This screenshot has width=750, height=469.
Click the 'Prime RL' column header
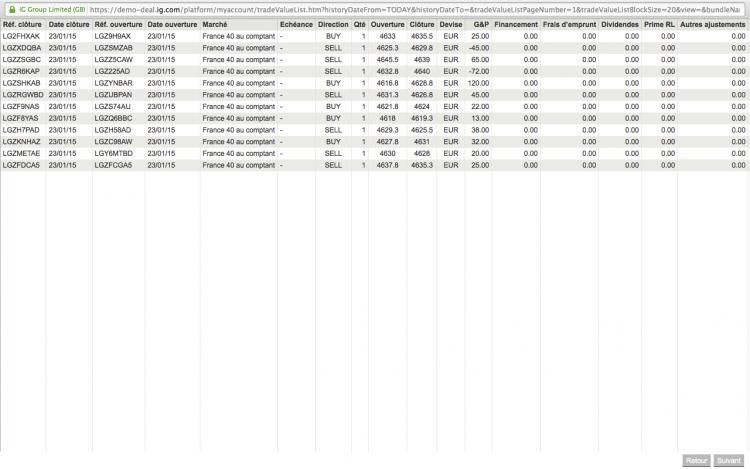659,24
